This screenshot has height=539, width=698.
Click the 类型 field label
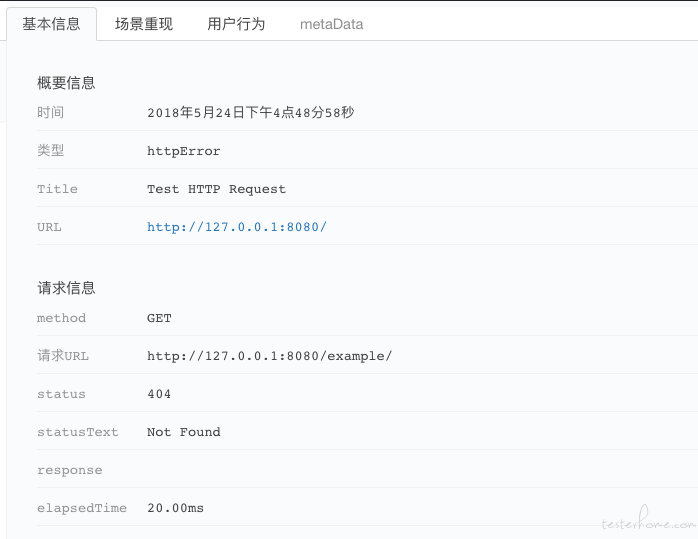(50, 150)
